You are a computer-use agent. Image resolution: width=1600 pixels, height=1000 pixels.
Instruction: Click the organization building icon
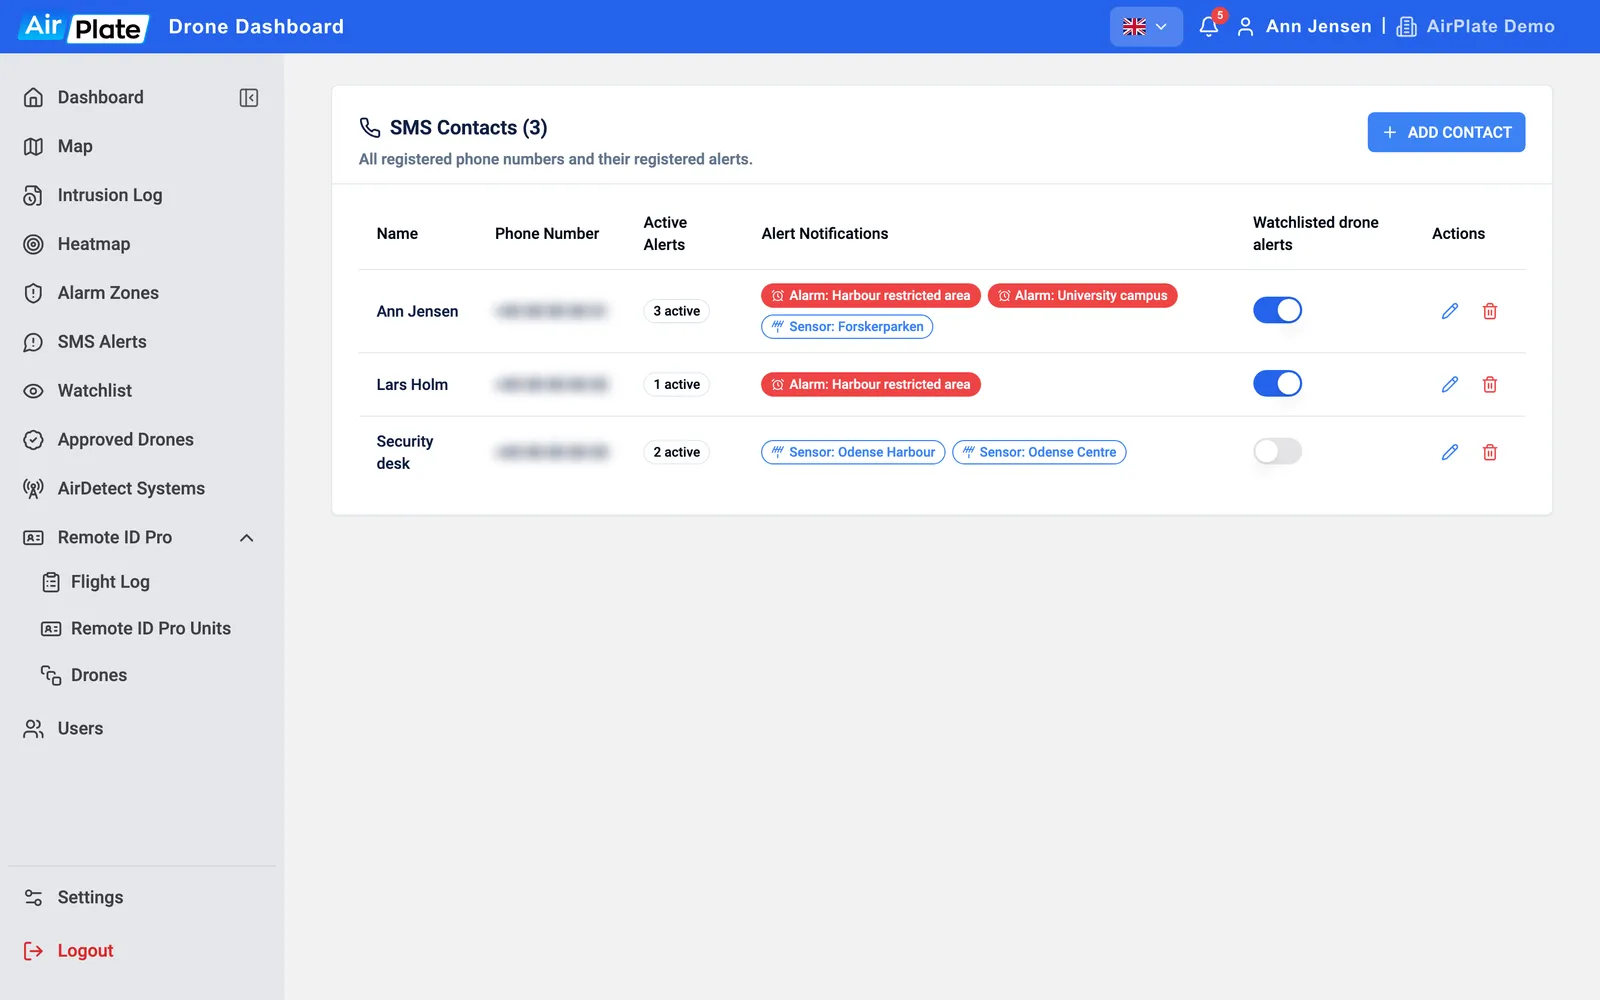1406,27
